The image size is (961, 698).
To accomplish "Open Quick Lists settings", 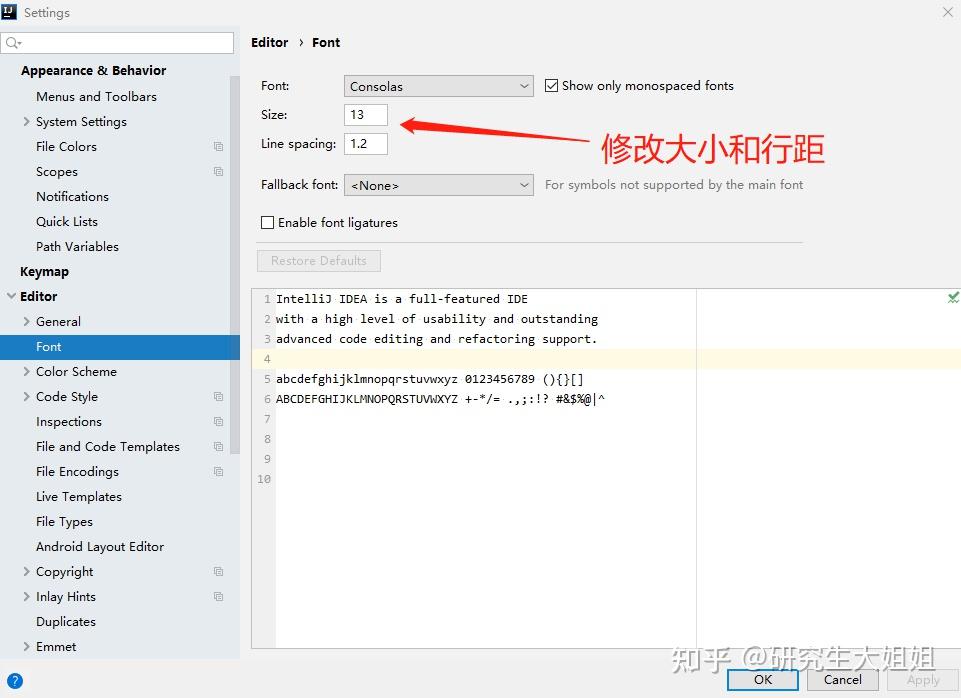I will pyautogui.click(x=67, y=222).
